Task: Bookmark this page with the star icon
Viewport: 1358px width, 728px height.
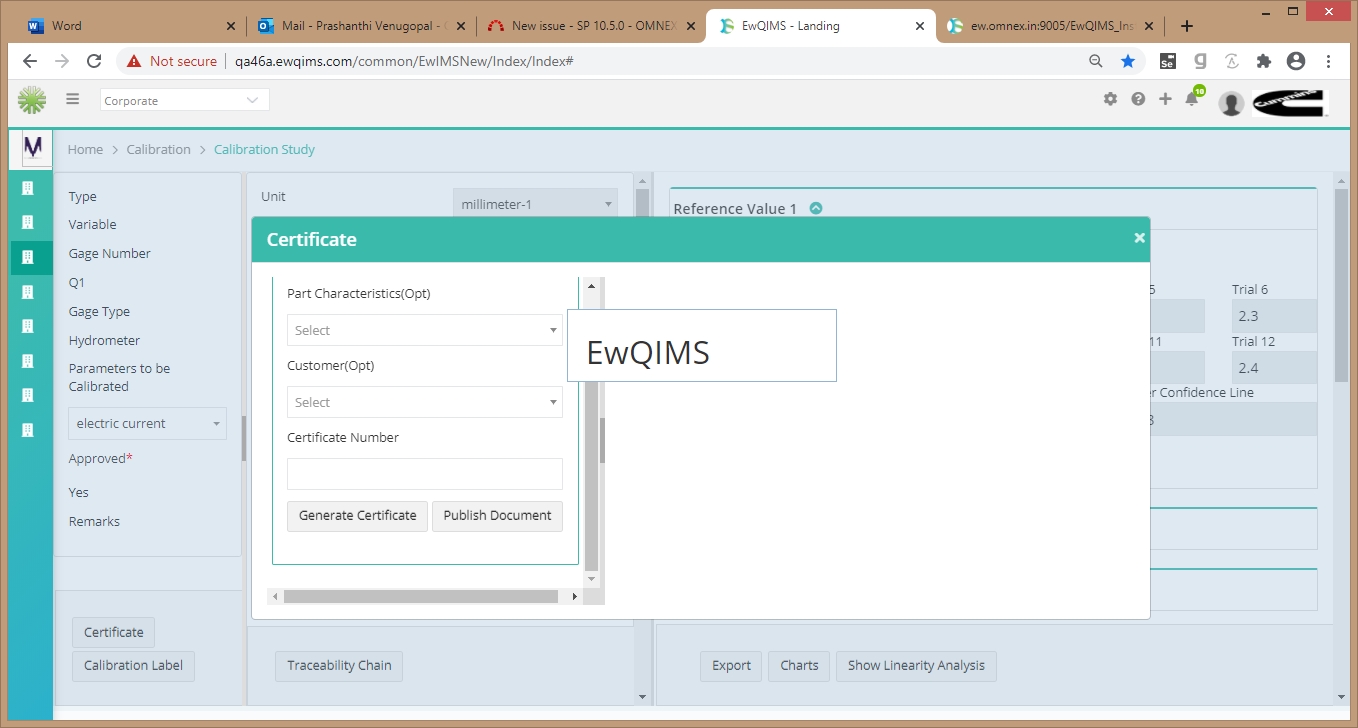Action: click(x=1128, y=61)
